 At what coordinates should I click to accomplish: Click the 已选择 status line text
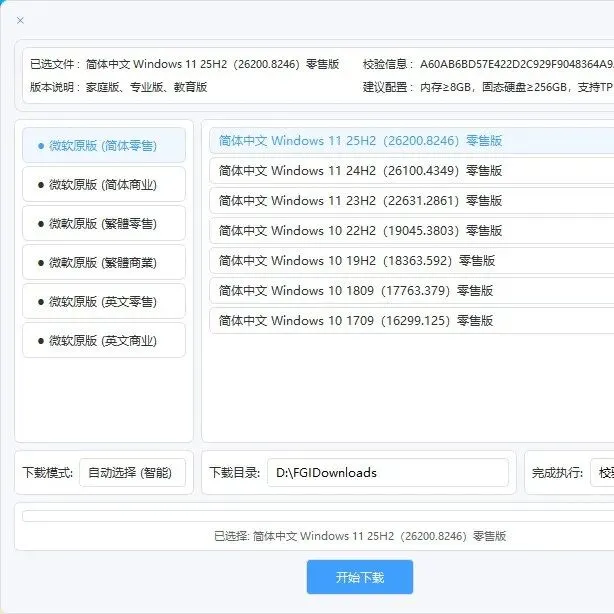point(360,536)
